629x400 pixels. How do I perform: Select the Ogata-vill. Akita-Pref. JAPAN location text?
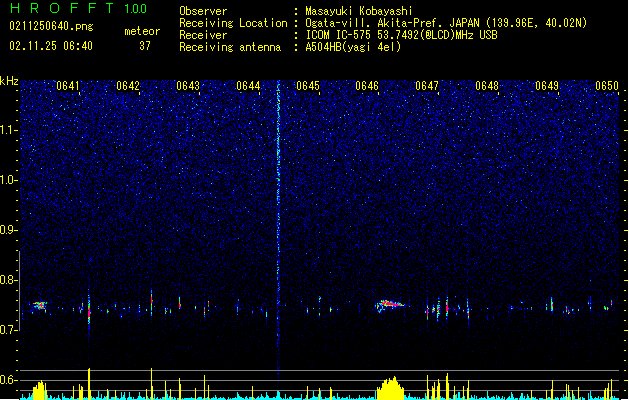pos(446,23)
